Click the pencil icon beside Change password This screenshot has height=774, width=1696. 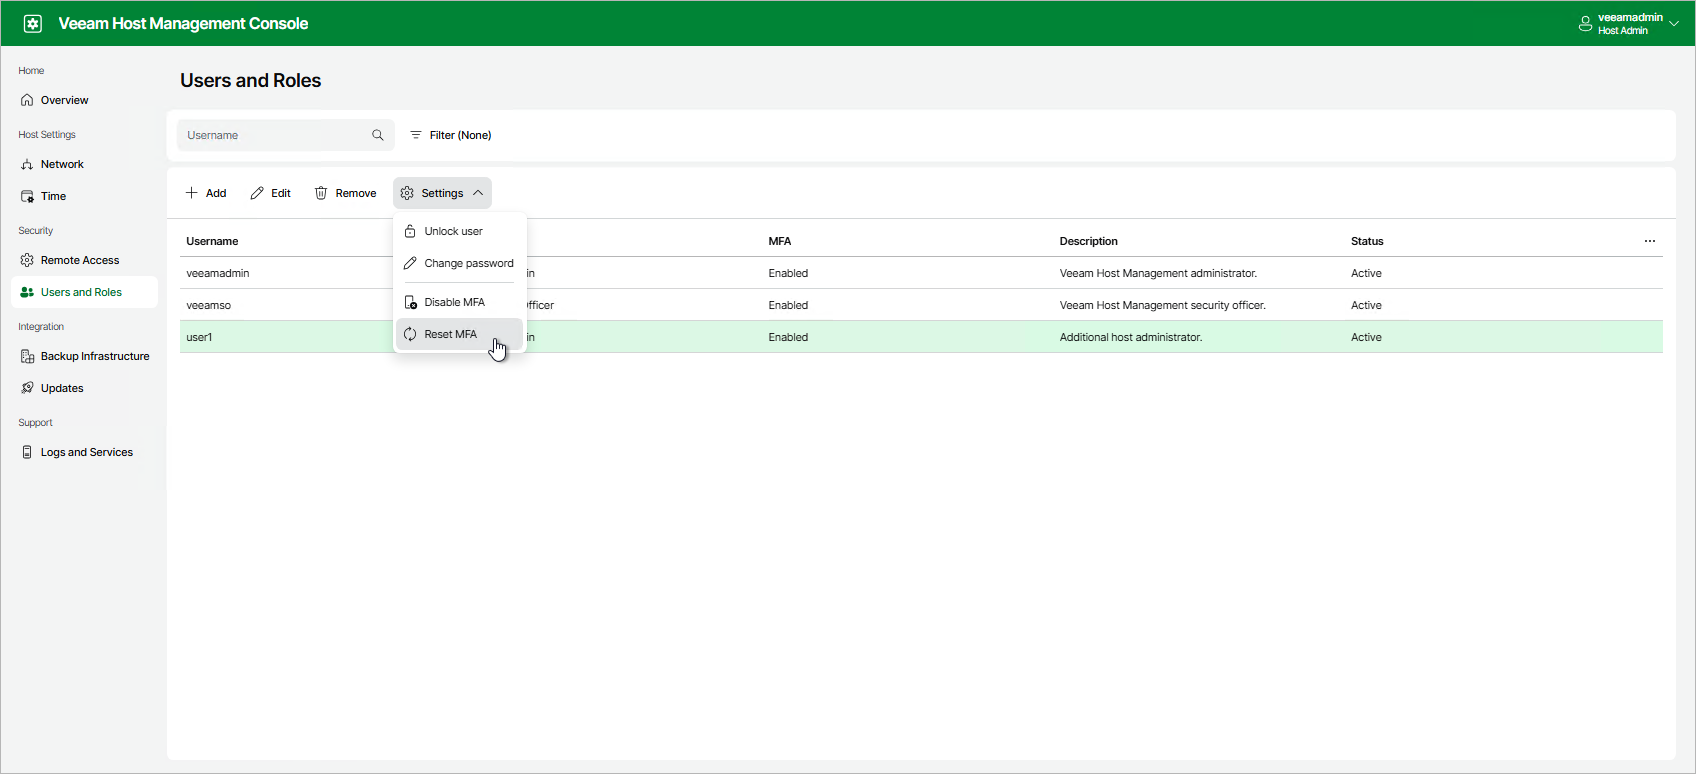pyautogui.click(x=410, y=263)
